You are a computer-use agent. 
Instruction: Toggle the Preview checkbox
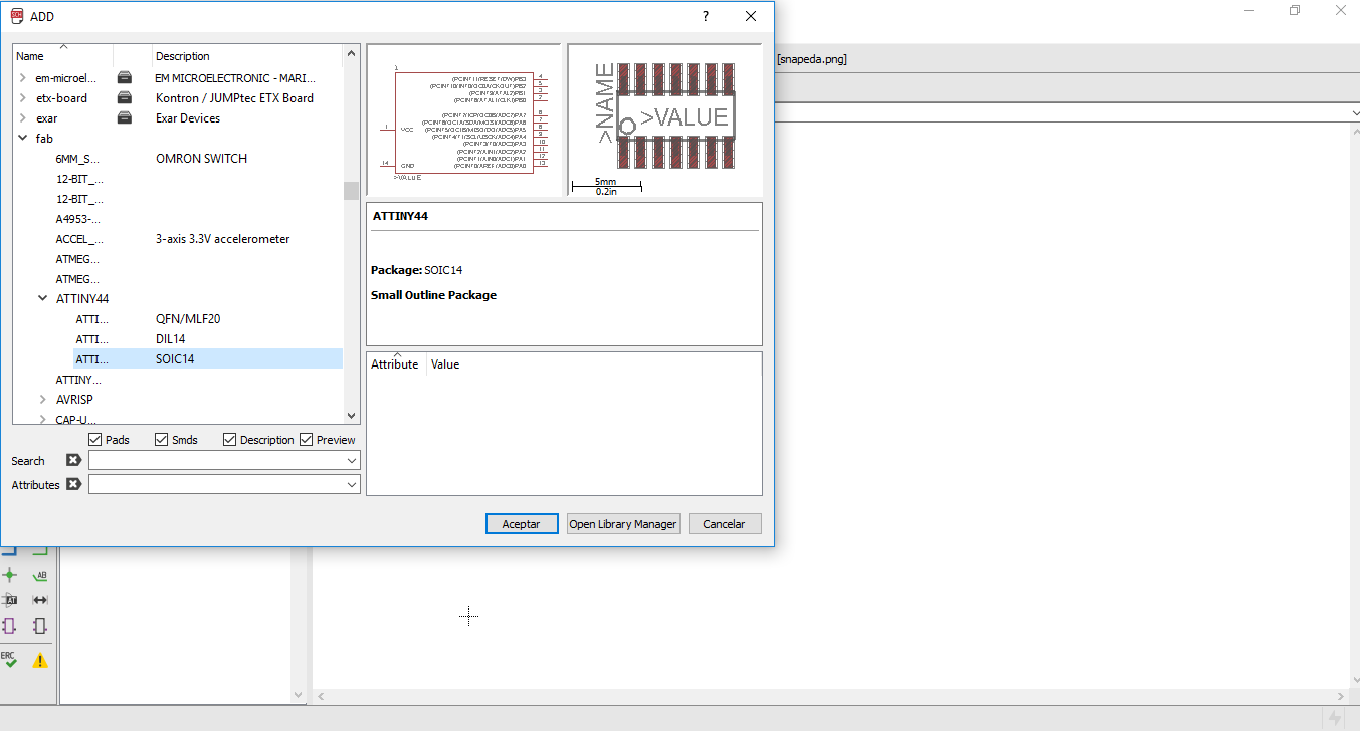pyautogui.click(x=307, y=440)
